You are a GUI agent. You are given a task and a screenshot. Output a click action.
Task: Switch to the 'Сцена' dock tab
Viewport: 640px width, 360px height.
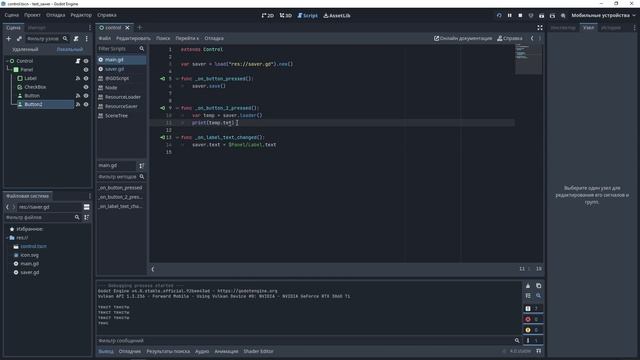[13, 28]
